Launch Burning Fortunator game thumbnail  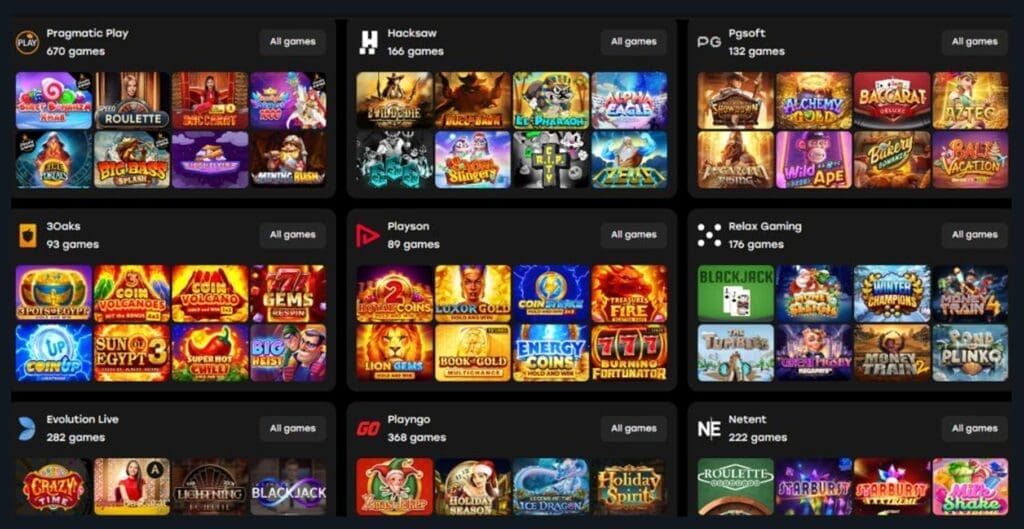tap(629, 353)
